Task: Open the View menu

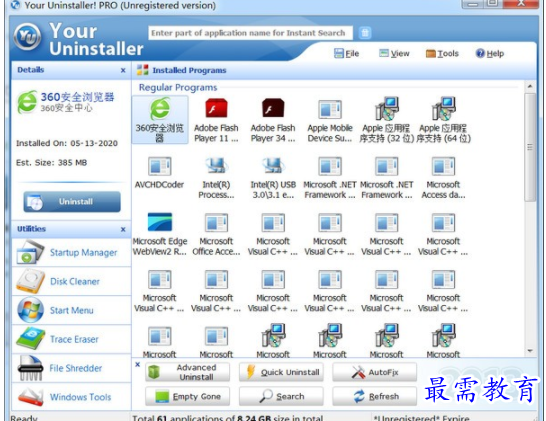Action: coord(394,54)
